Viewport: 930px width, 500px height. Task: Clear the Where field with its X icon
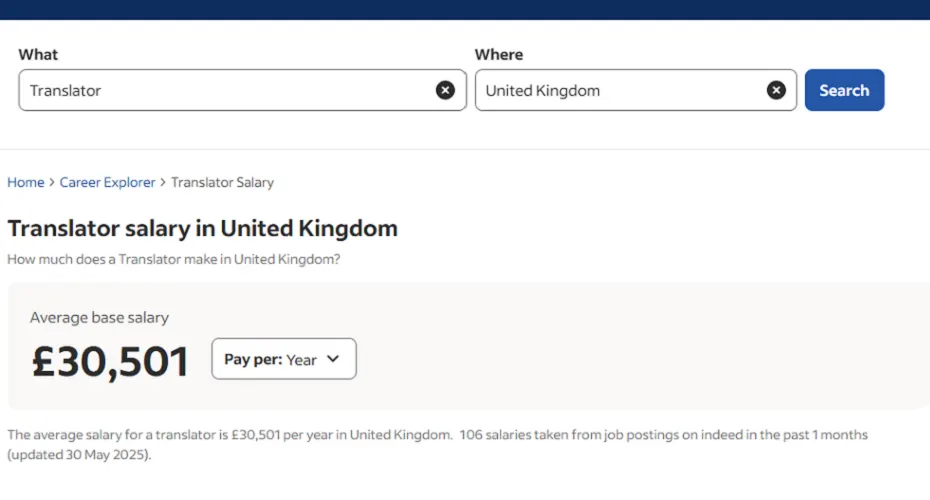tap(776, 90)
